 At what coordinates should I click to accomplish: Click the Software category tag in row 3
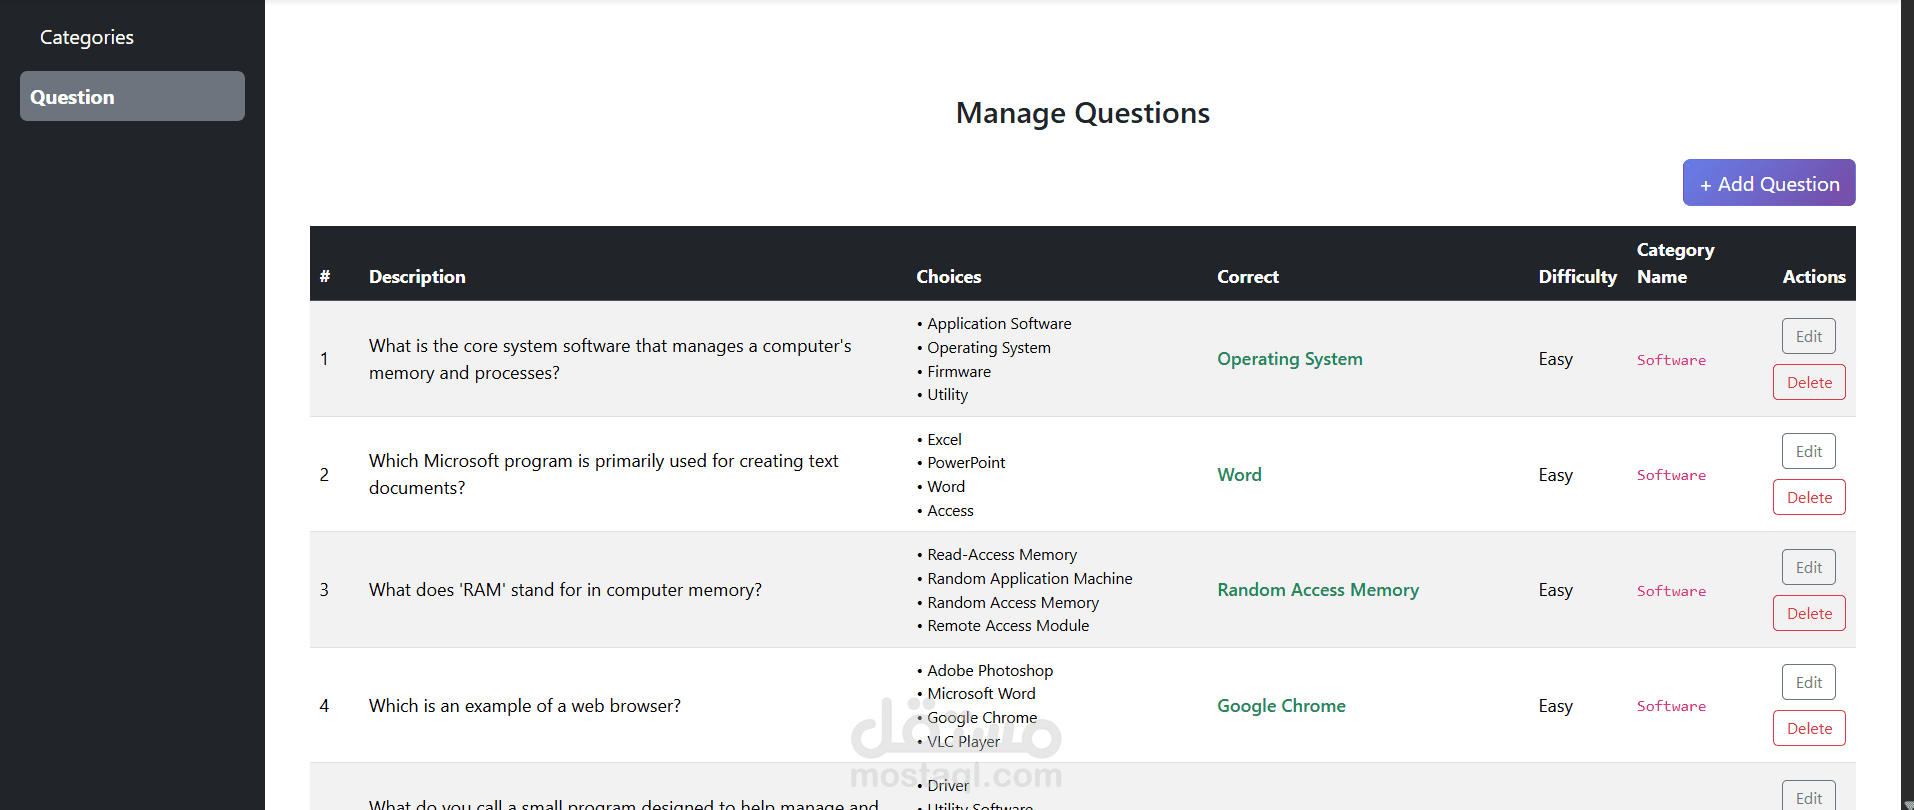click(1671, 591)
